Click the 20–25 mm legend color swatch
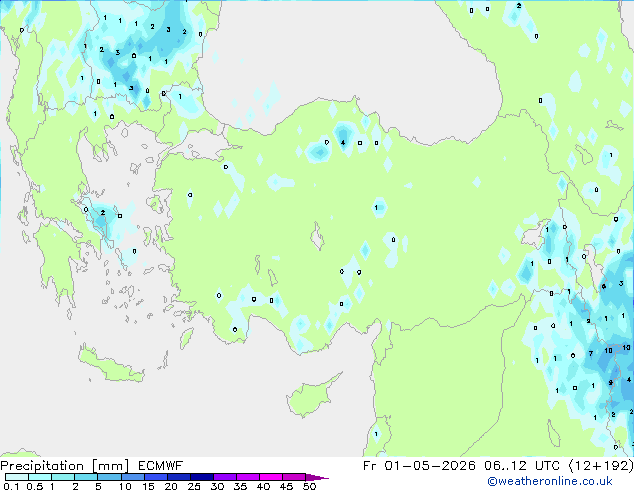 tap(178, 477)
